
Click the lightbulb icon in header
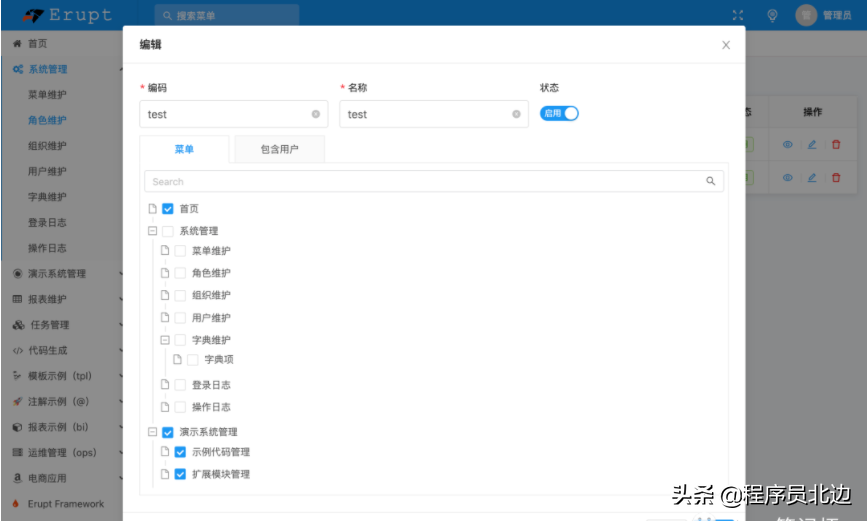click(772, 15)
